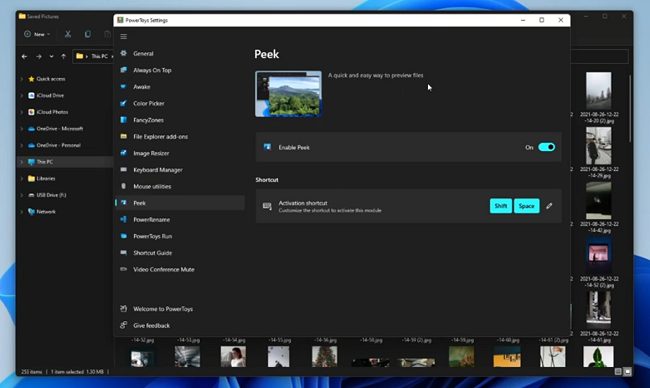Click the Cut scissors icon in File Explorer
The image size is (650, 388).
pyautogui.click(x=68, y=34)
